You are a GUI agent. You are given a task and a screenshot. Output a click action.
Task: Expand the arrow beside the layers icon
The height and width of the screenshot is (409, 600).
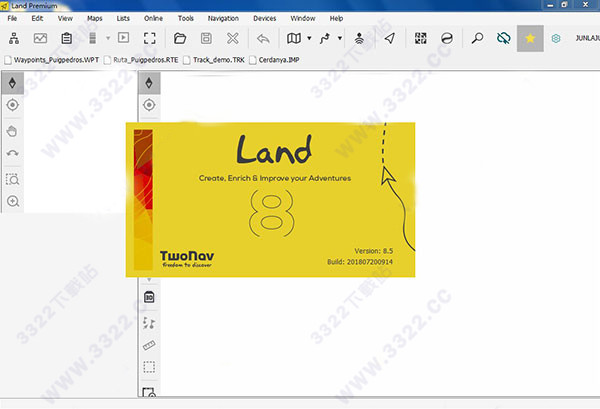(x=108, y=38)
